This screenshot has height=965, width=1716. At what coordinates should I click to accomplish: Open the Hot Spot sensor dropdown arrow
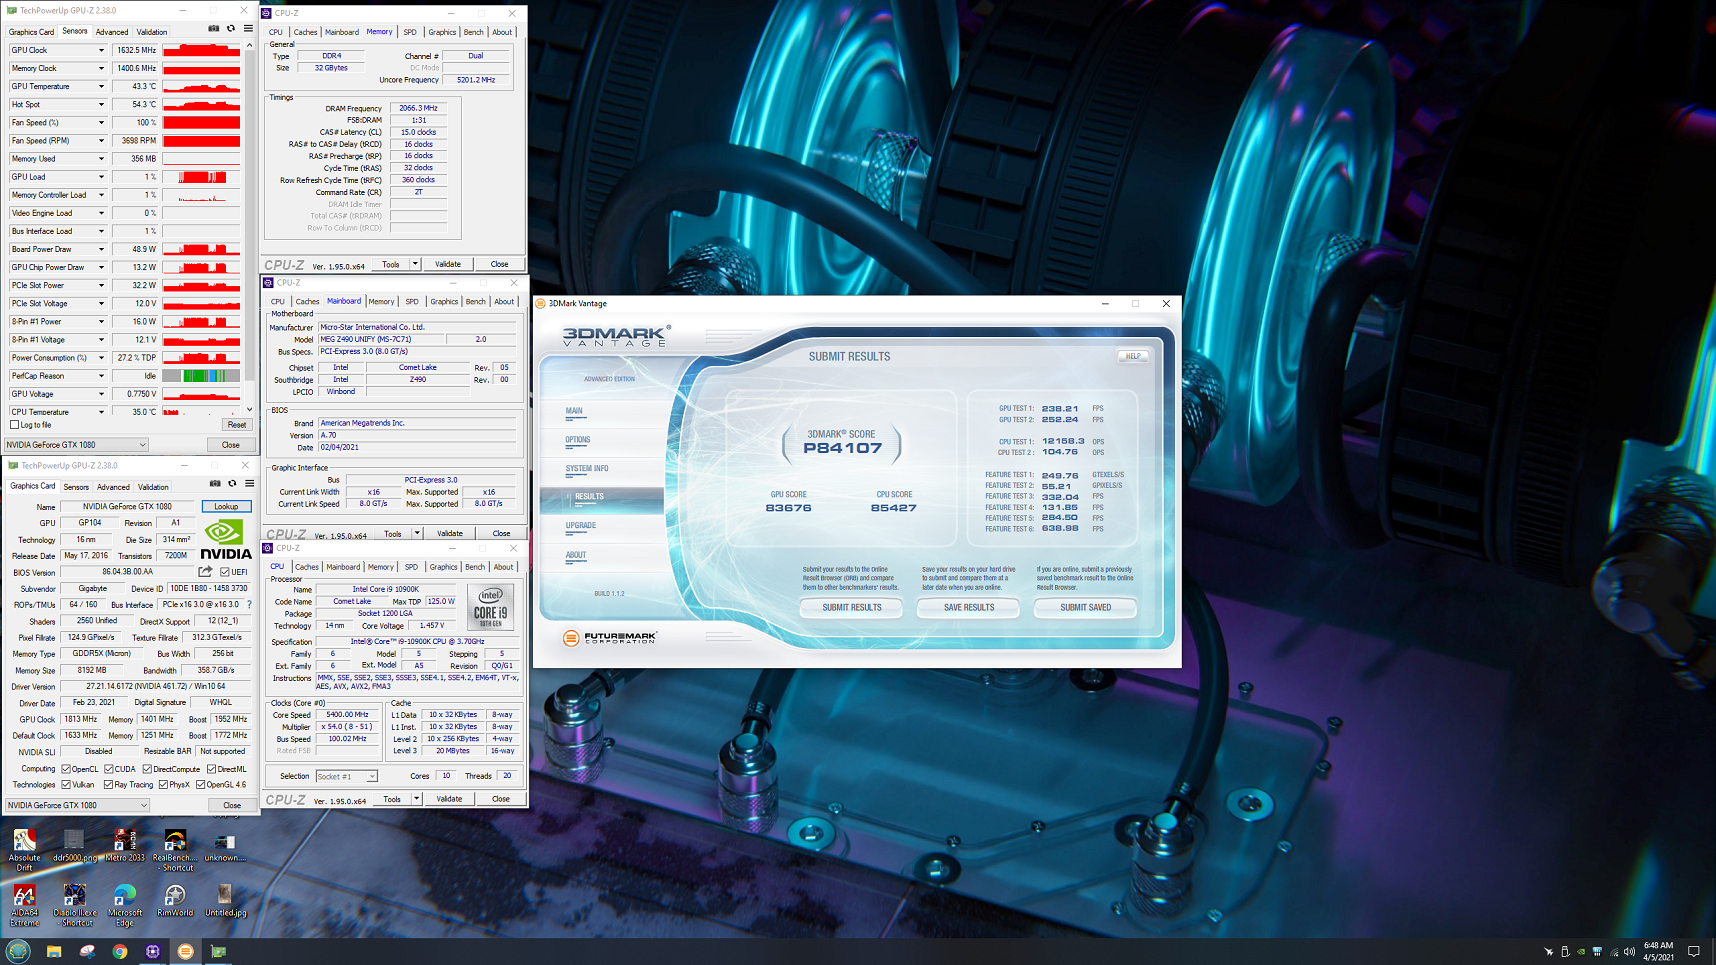pyautogui.click(x=101, y=104)
